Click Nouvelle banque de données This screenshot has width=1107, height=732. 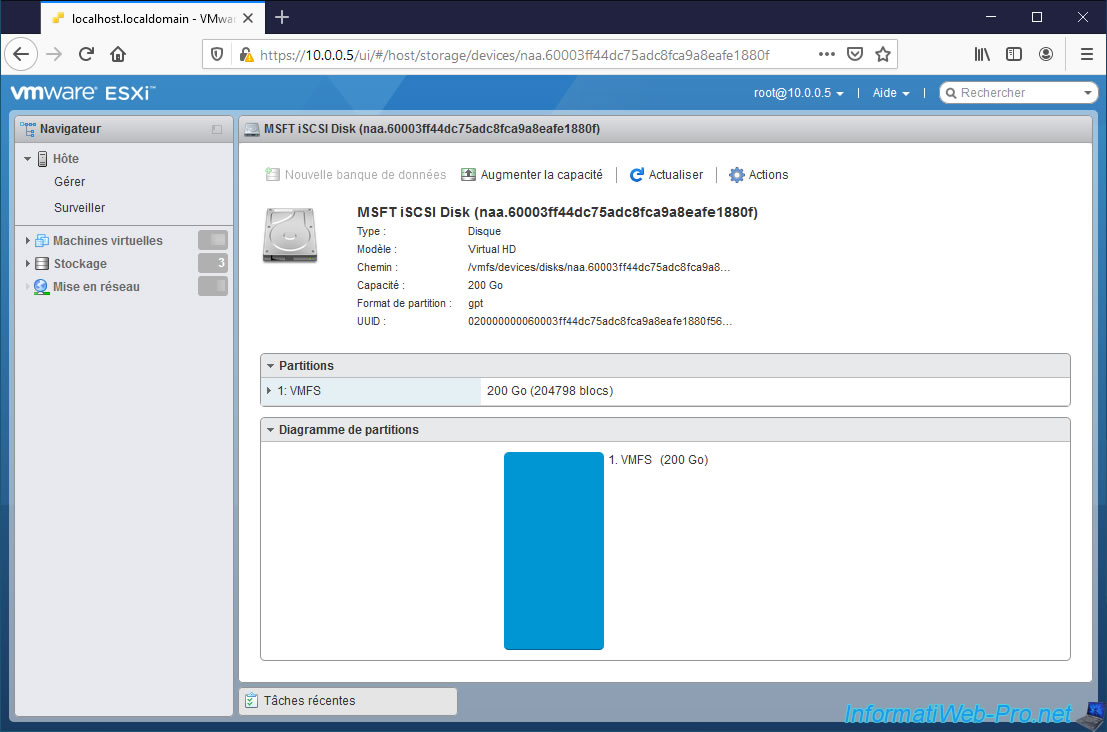click(356, 174)
